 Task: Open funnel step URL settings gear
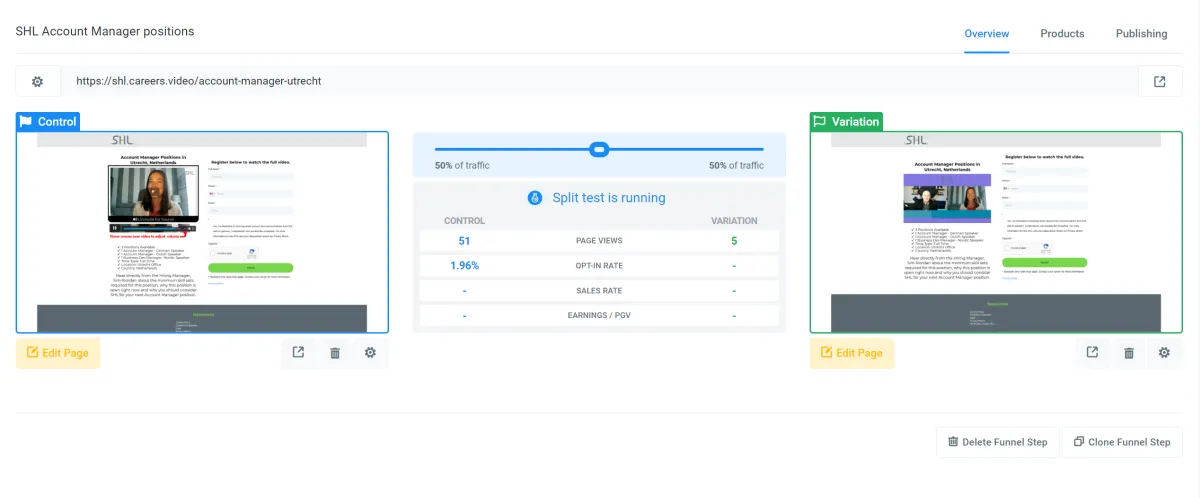pyautogui.click(x=38, y=81)
